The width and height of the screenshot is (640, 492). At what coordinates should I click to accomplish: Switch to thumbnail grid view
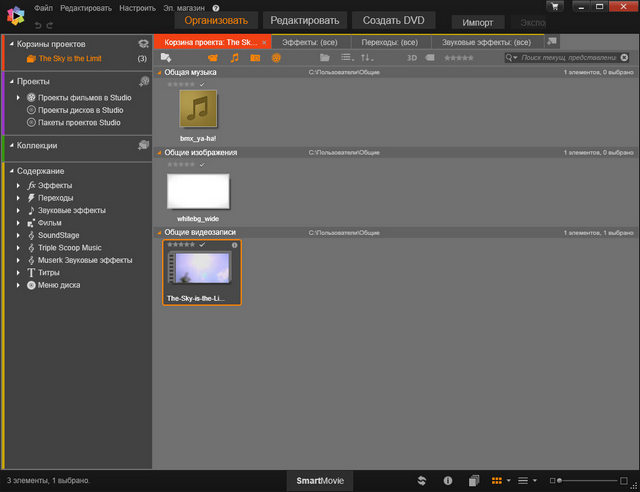point(497,481)
